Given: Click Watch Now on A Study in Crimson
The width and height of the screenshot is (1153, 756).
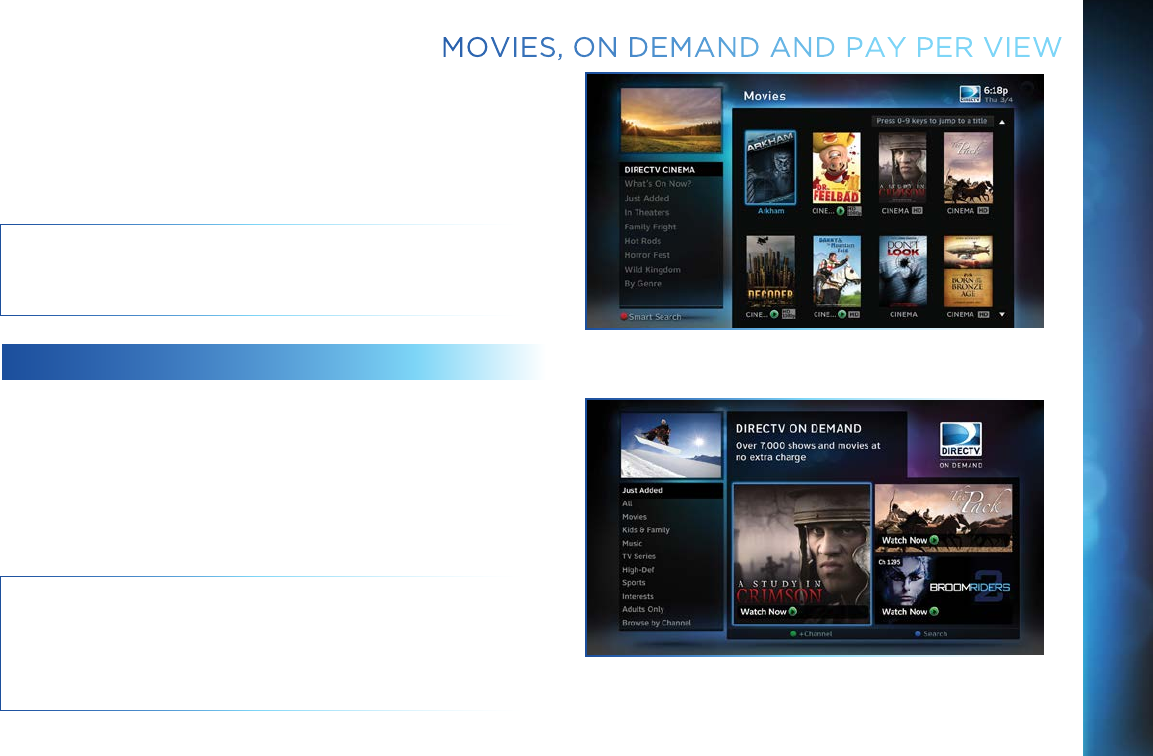Looking at the screenshot, I should pos(768,612).
